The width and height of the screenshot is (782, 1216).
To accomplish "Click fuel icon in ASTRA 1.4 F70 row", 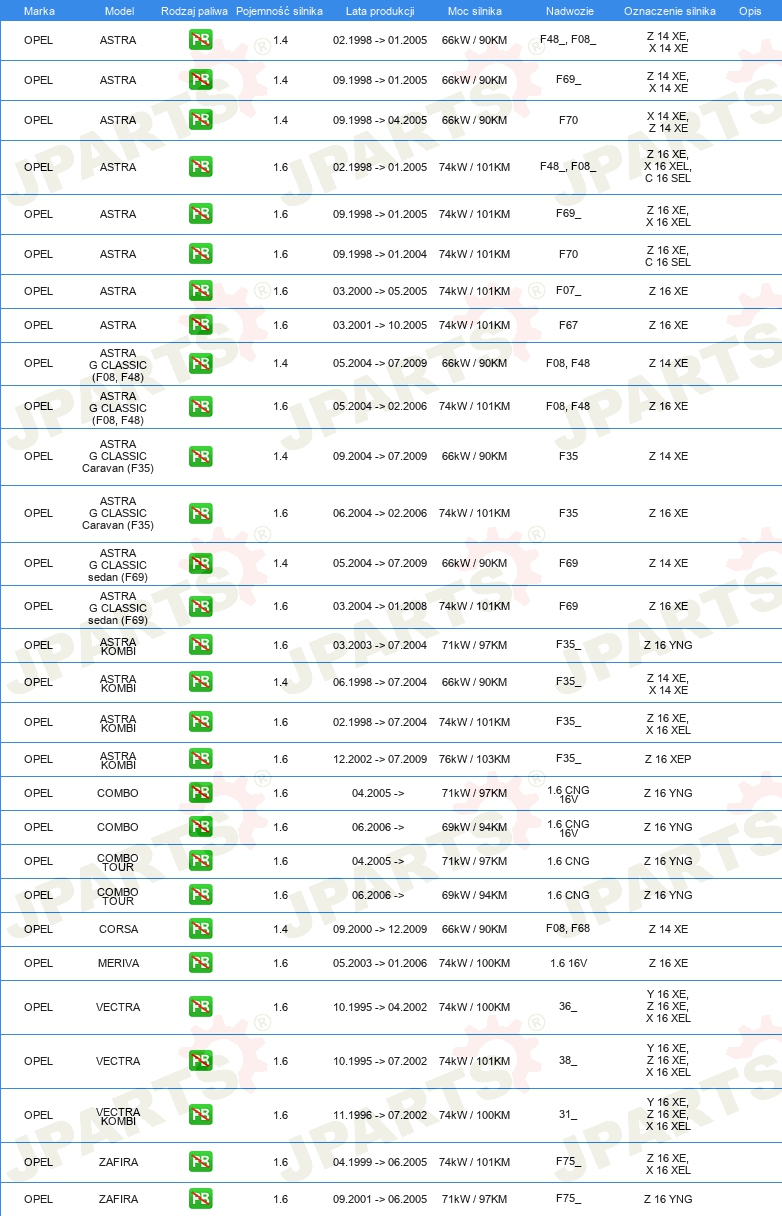I will [201, 120].
